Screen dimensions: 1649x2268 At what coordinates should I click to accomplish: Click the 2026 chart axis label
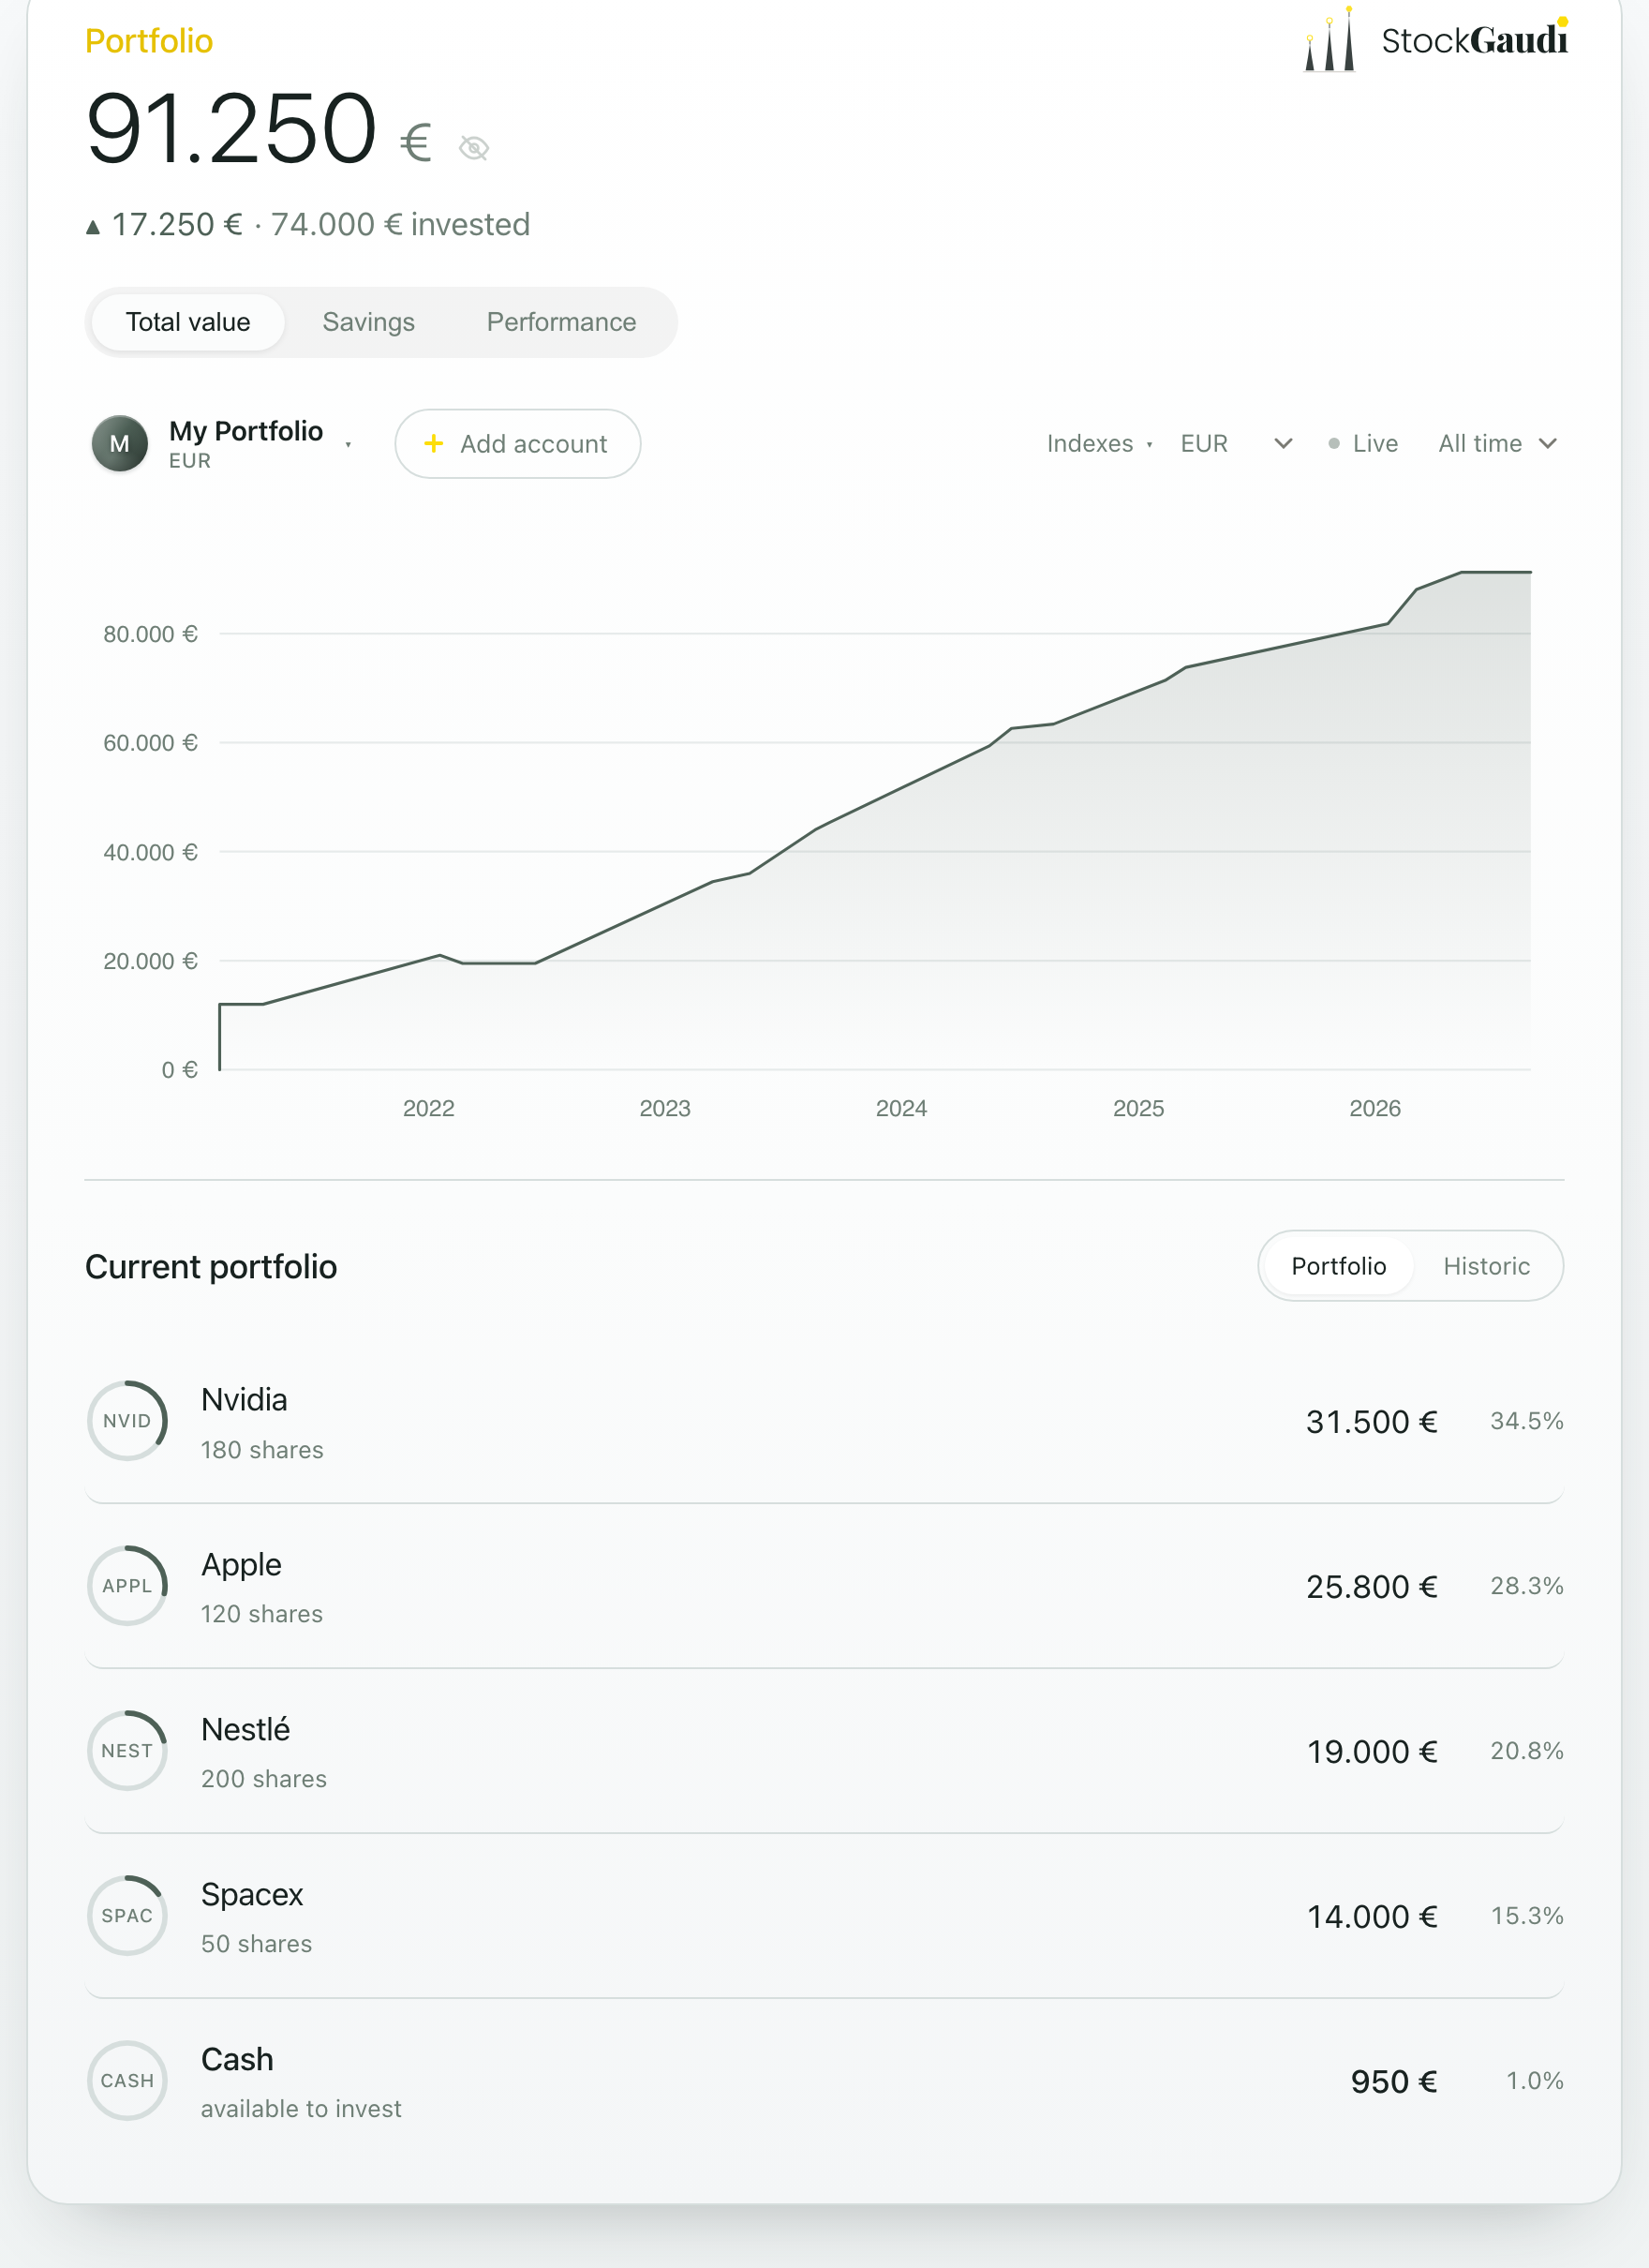tap(1374, 1108)
